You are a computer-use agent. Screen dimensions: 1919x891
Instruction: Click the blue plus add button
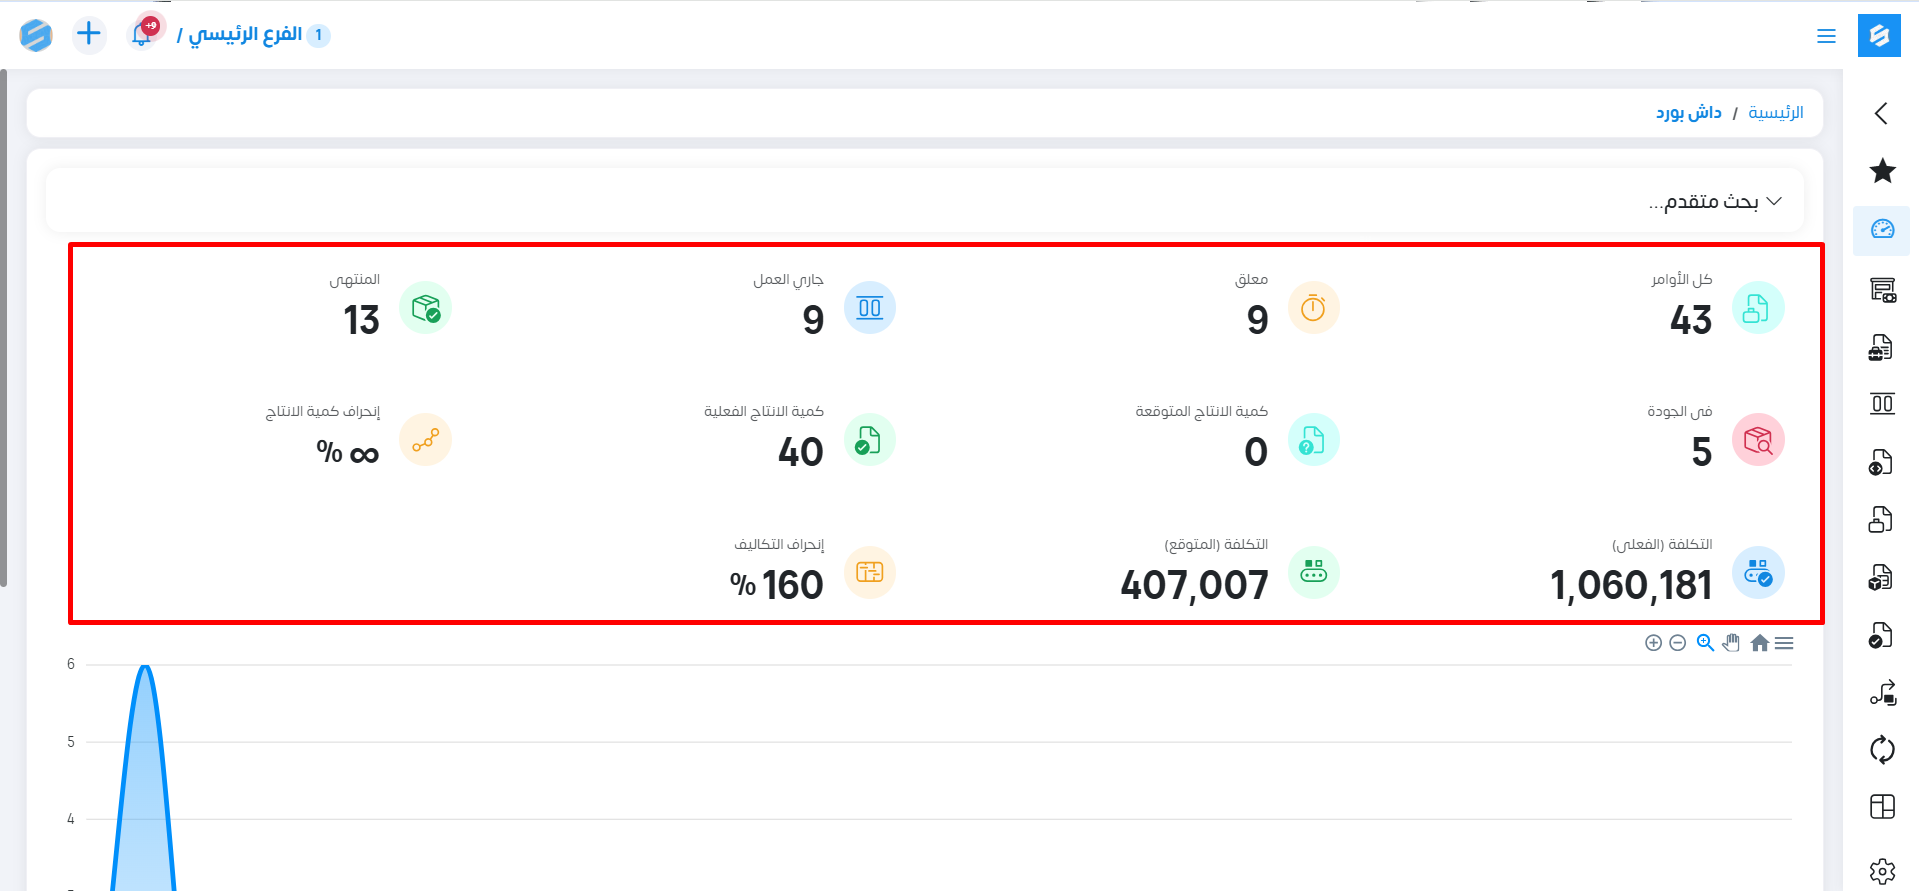89,34
